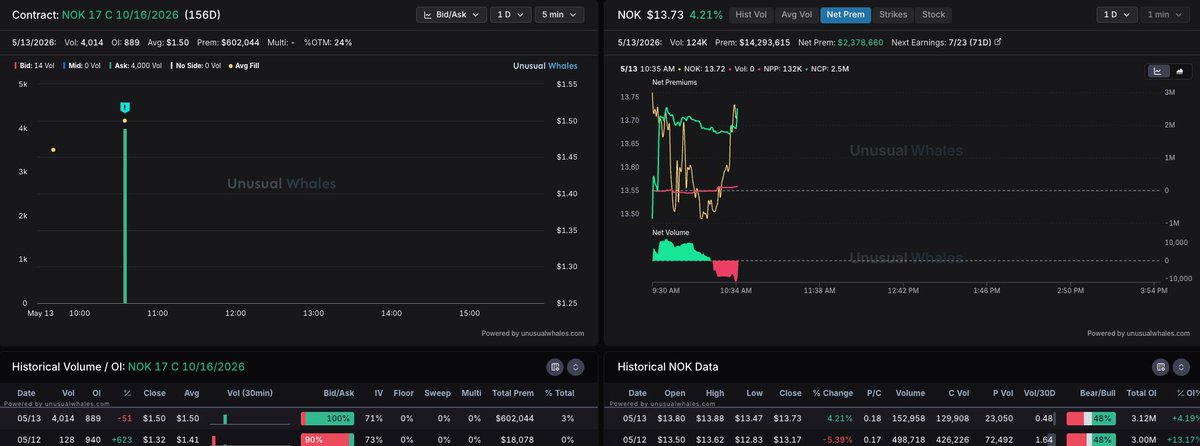Open the external link icon beside Next Earnings
Screen dimensions: 1200x446
998,43
